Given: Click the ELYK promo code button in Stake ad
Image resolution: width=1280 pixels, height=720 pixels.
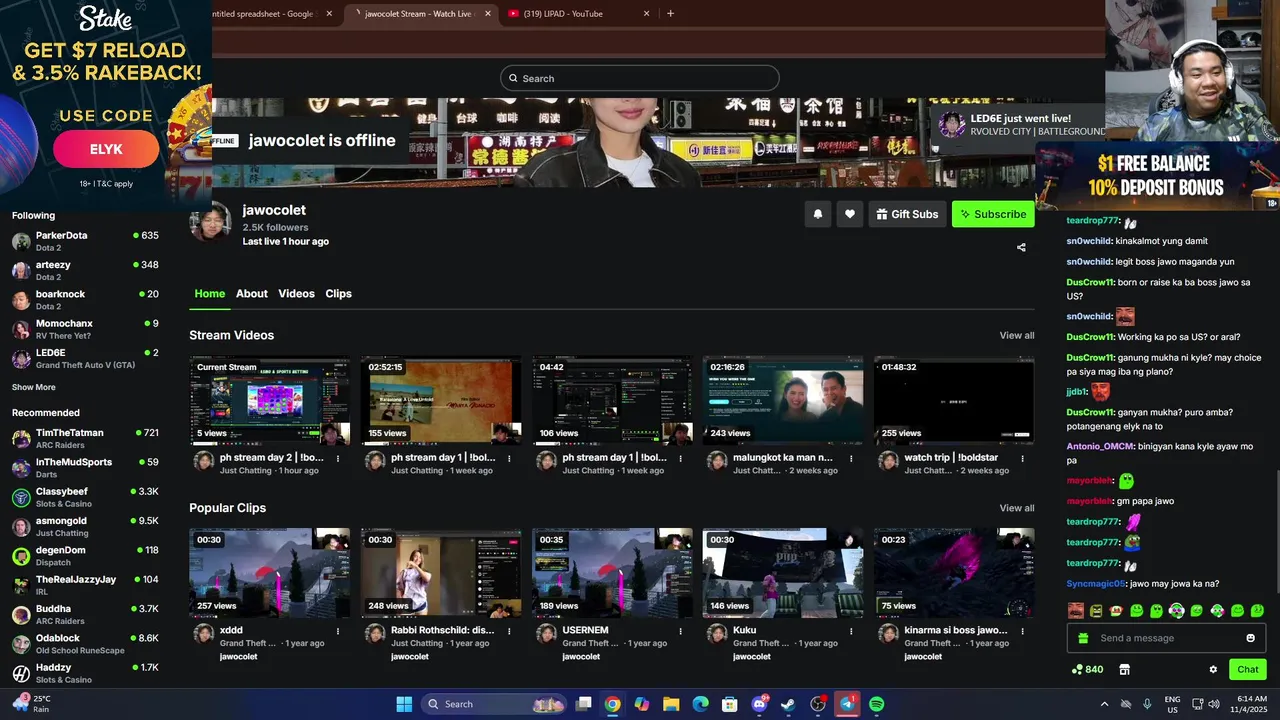Looking at the screenshot, I should pyautogui.click(x=106, y=149).
